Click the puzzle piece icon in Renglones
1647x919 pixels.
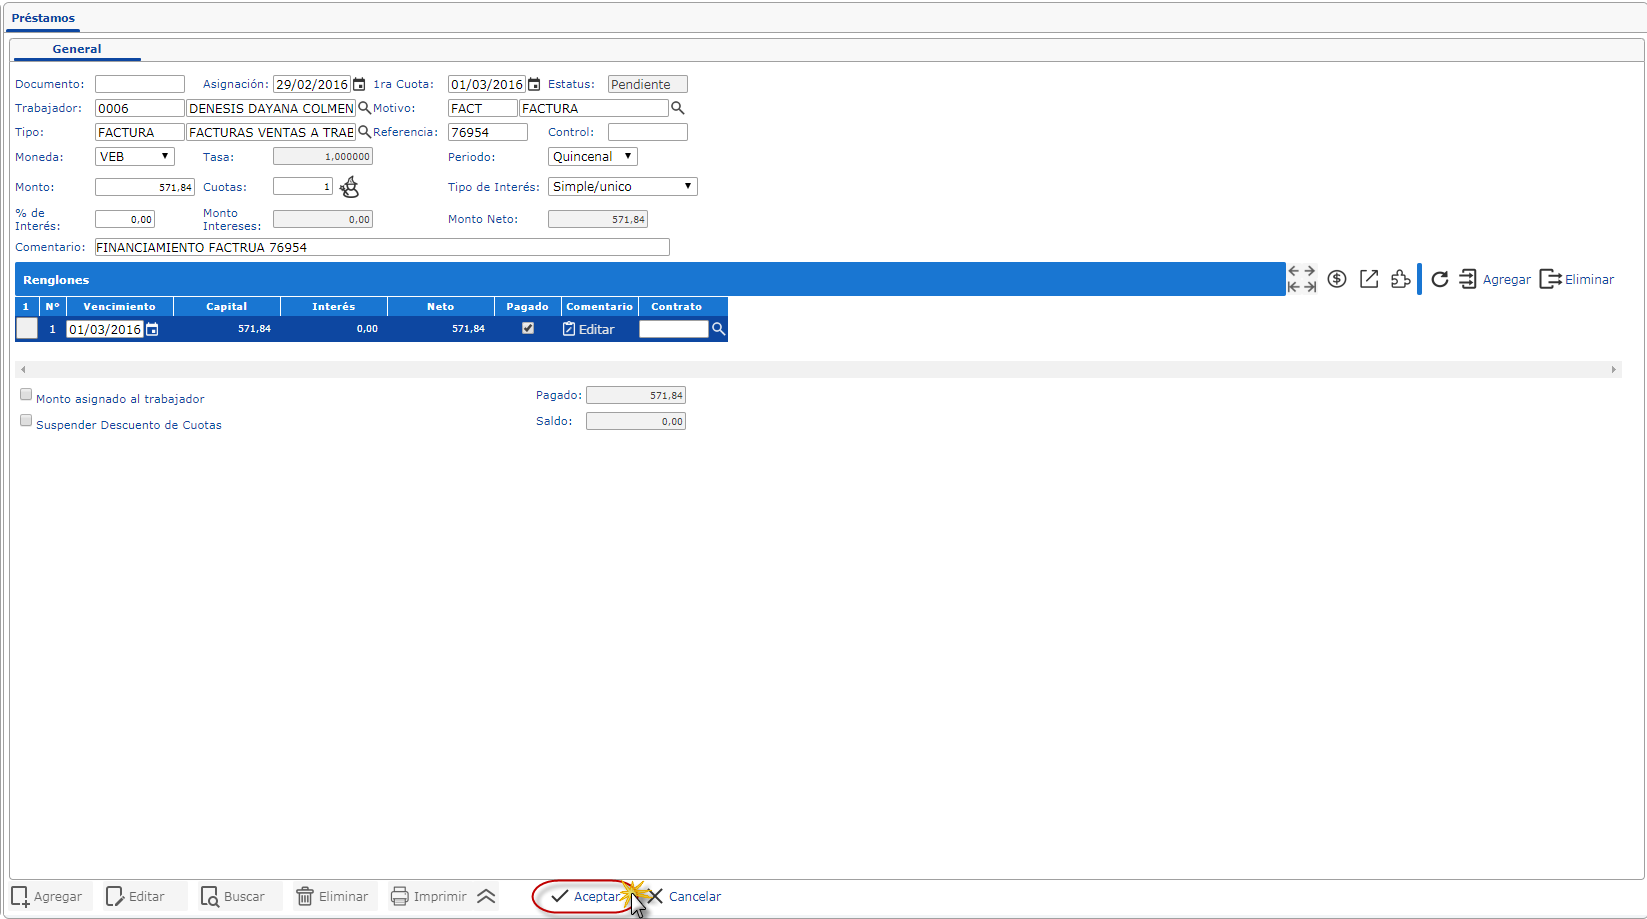pos(1400,279)
